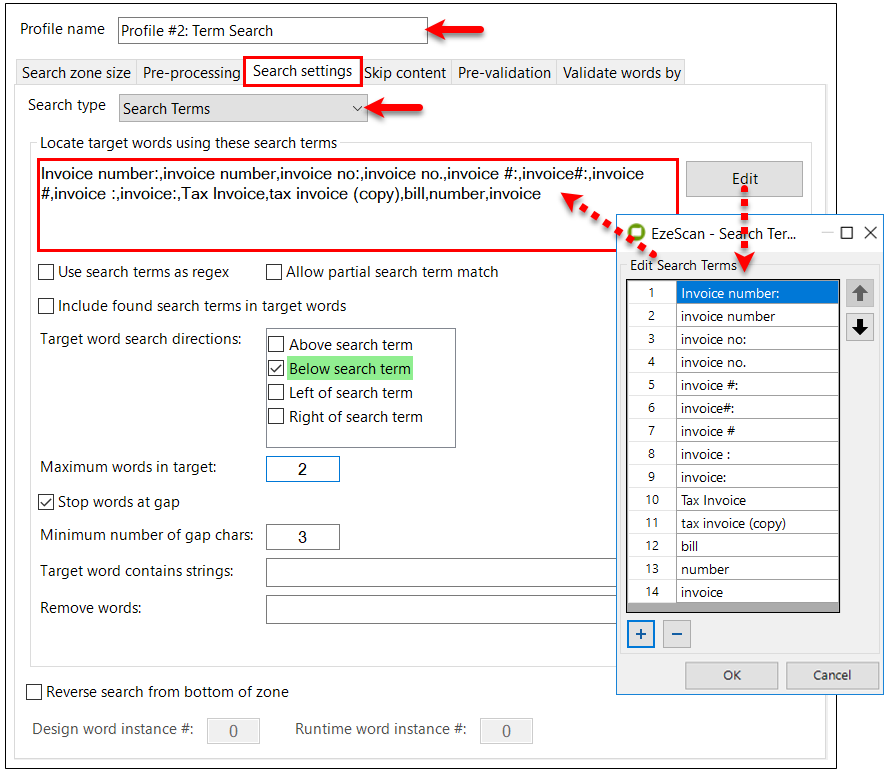Add new search term with plus icon
Screen dimensions: 887x769
641,634
